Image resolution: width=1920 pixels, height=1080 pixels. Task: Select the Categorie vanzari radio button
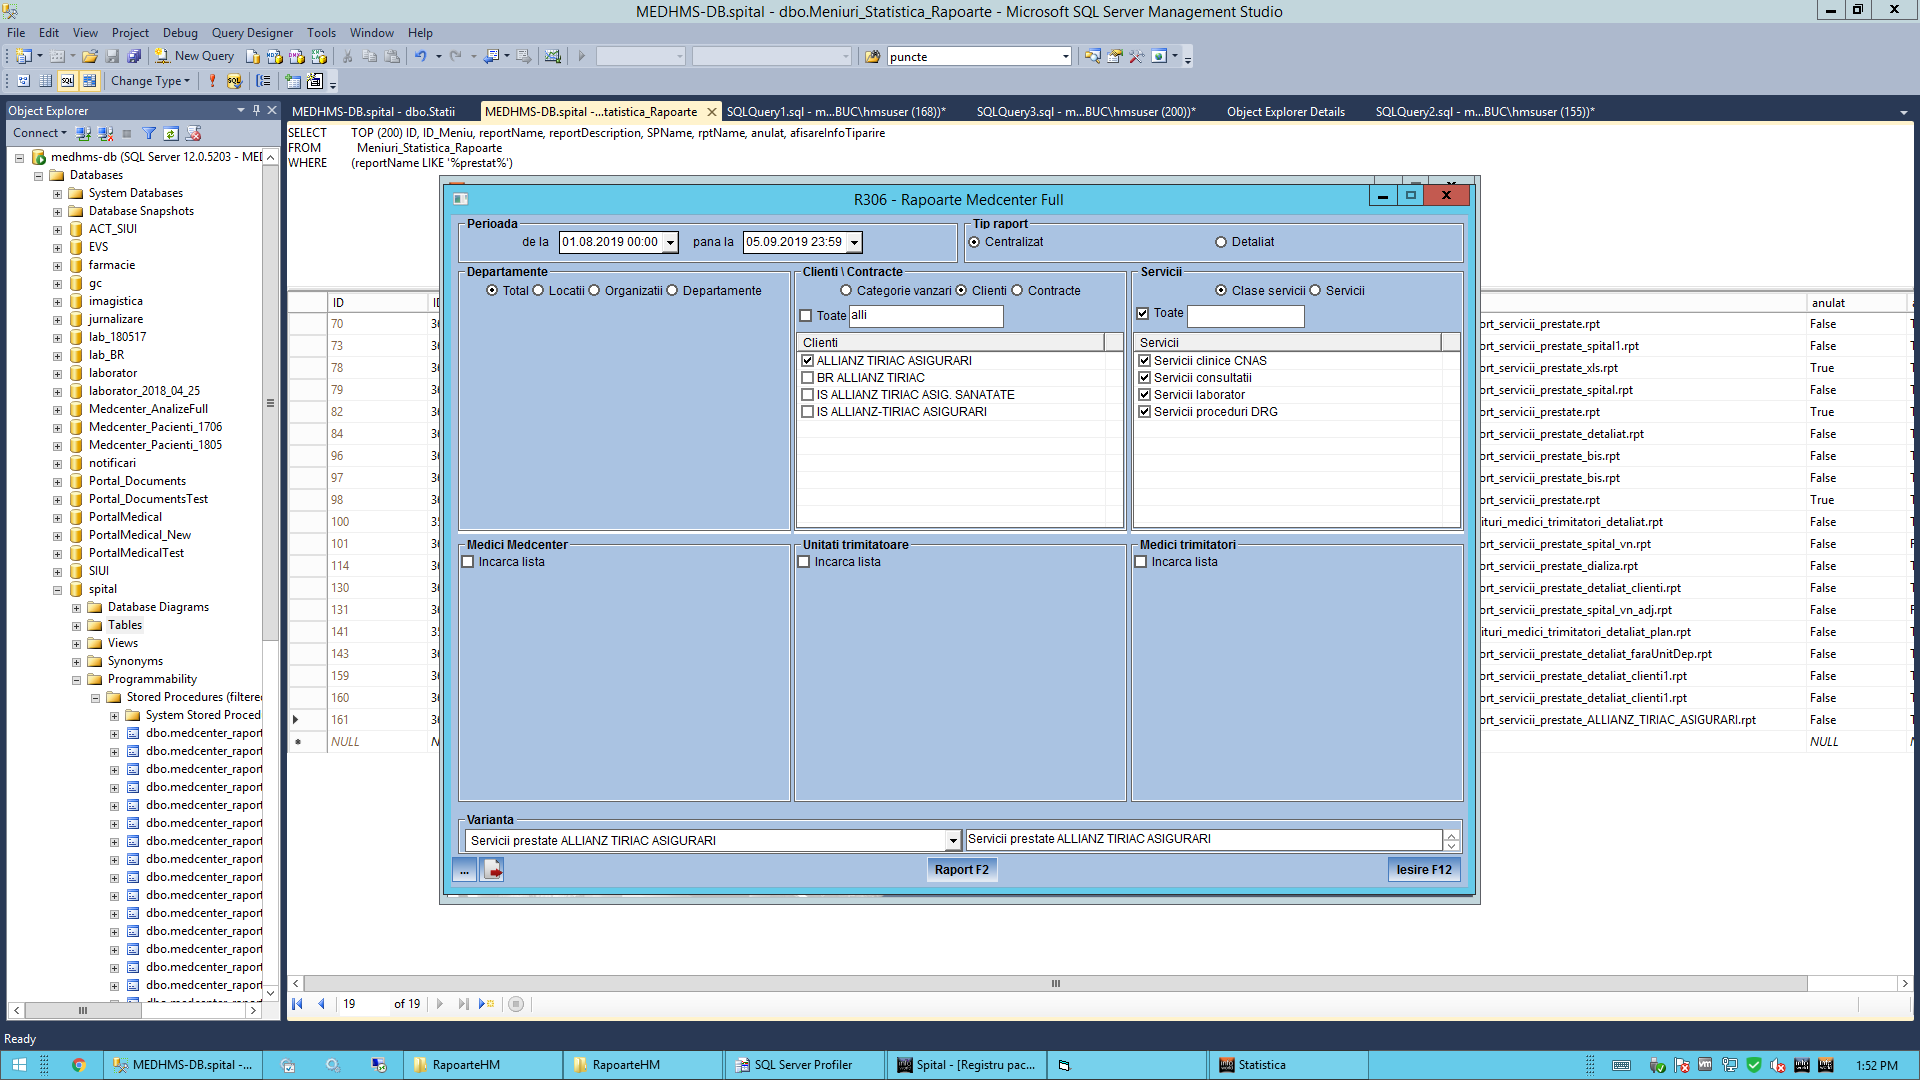tap(847, 291)
